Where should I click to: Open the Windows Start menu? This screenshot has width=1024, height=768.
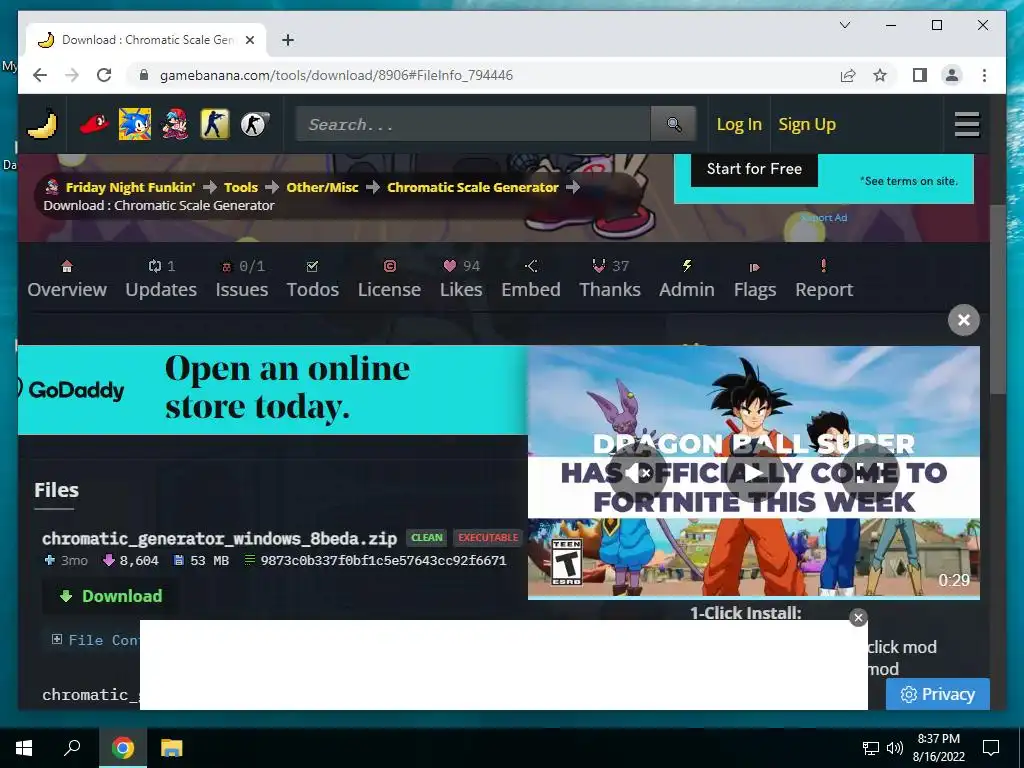pyautogui.click(x=24, y=748)
